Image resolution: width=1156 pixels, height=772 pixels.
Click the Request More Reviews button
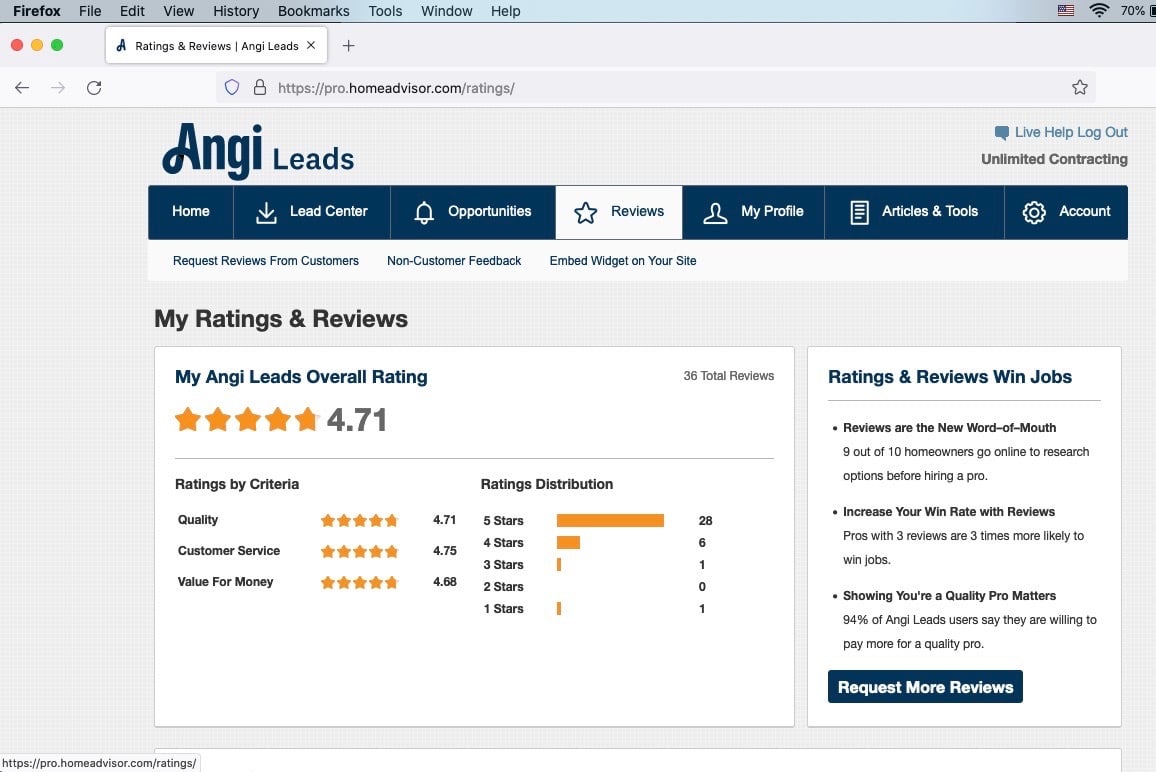(x=925, y=686)
